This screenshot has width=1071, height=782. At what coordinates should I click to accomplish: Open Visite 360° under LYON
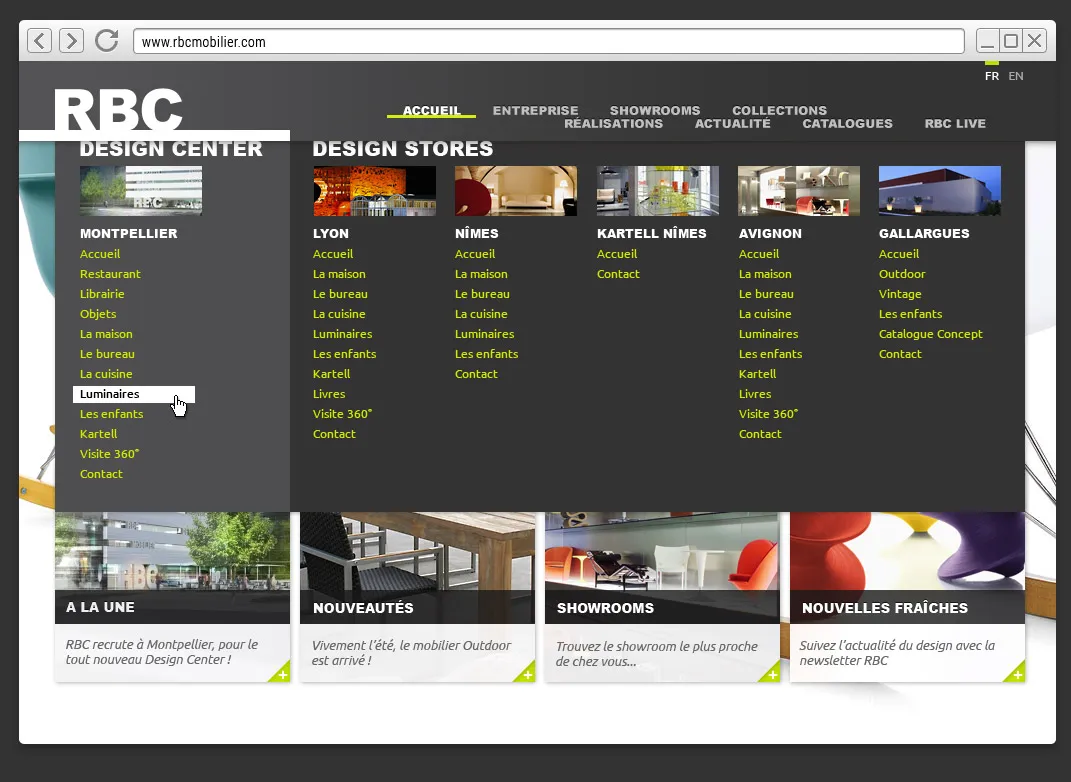(x=343, y=413)
